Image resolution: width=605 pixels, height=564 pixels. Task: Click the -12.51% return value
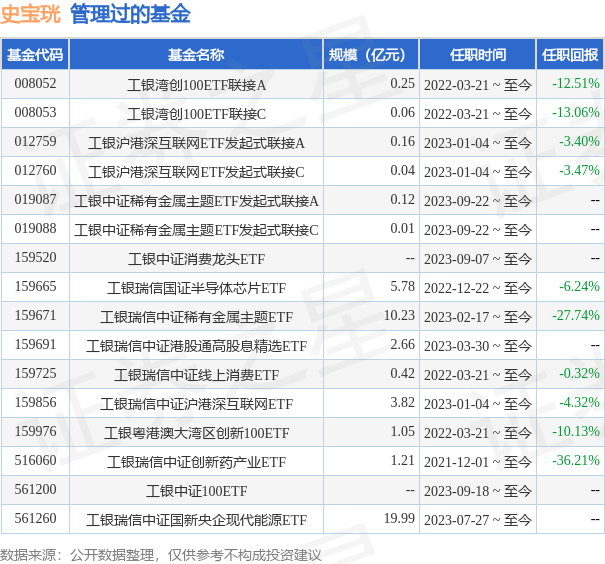[x=576, y=83]
